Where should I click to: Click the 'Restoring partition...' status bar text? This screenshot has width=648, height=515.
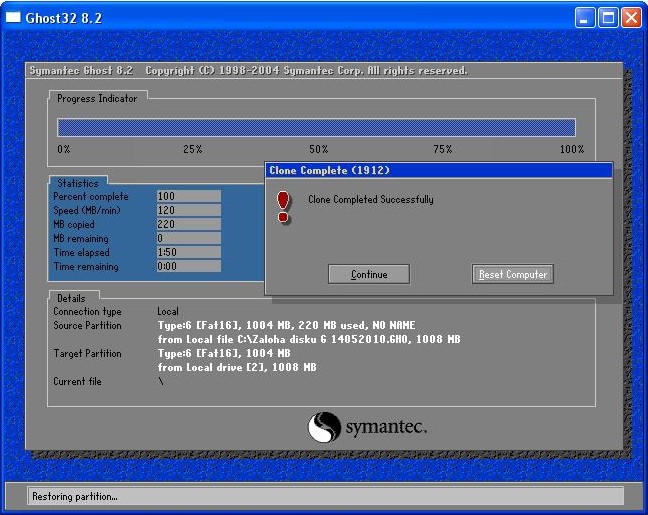point(75,496)
